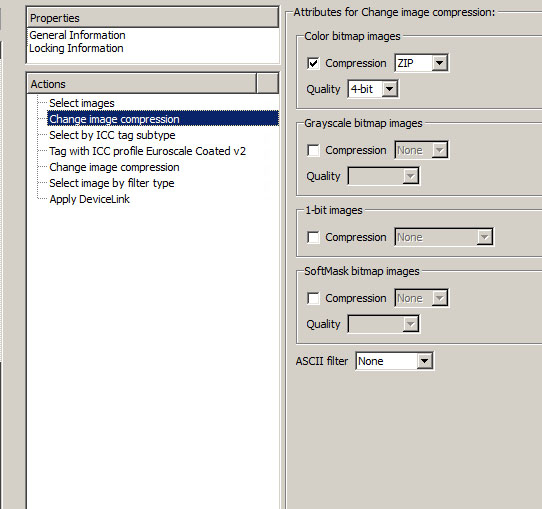The image size is (542, 509).
Task: Click the small blank header beside Actions
Action: [268, 83]
